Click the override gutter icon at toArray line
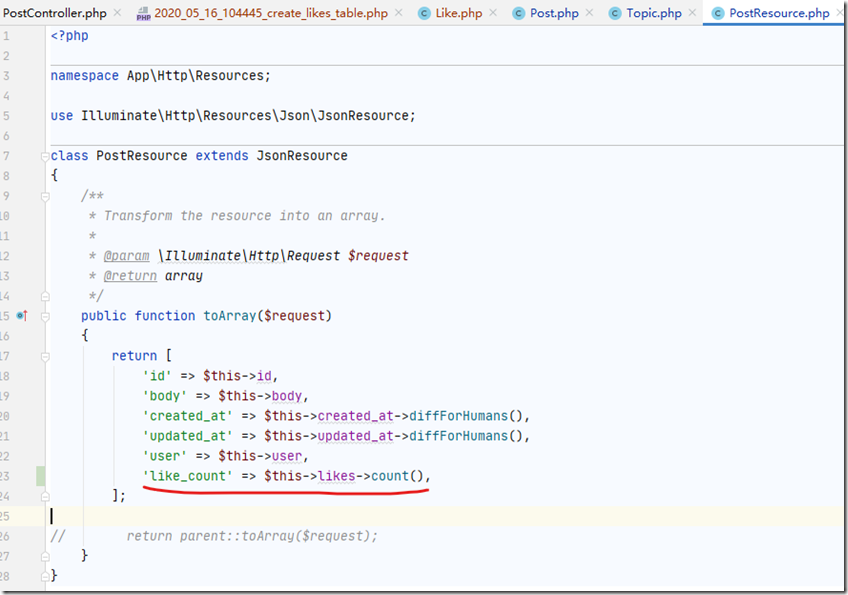Screen dimensions: 848x595 coord(22,315)
